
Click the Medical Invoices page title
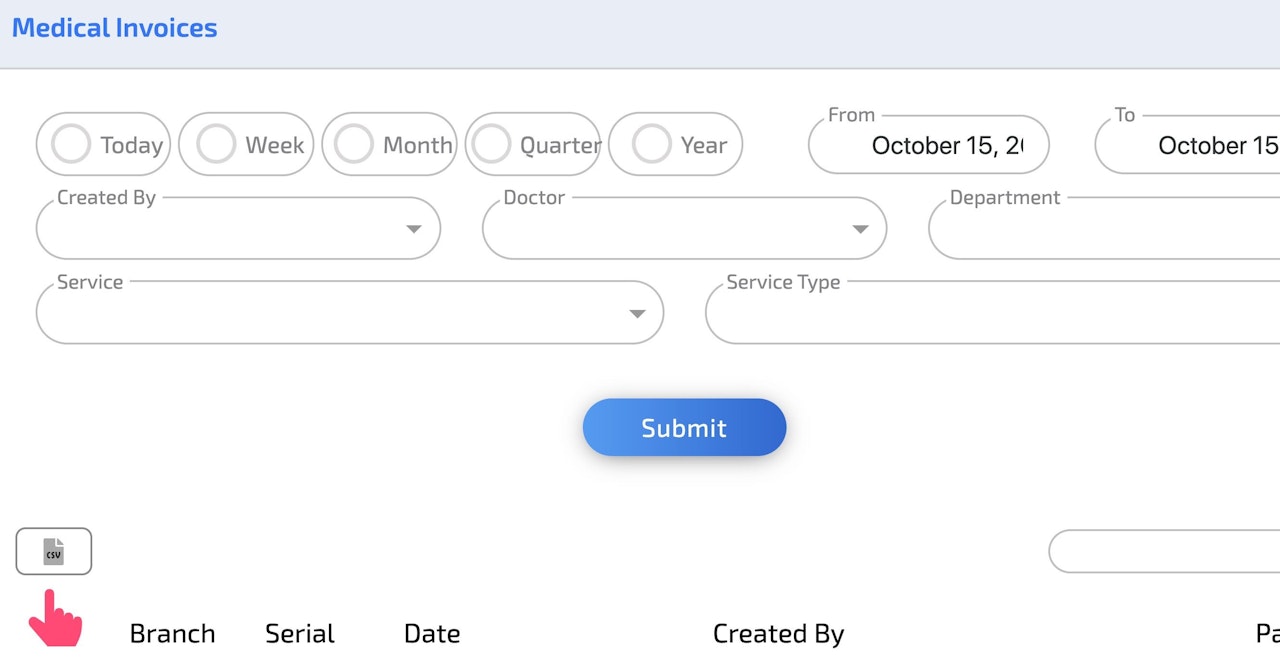pos(114,28)
